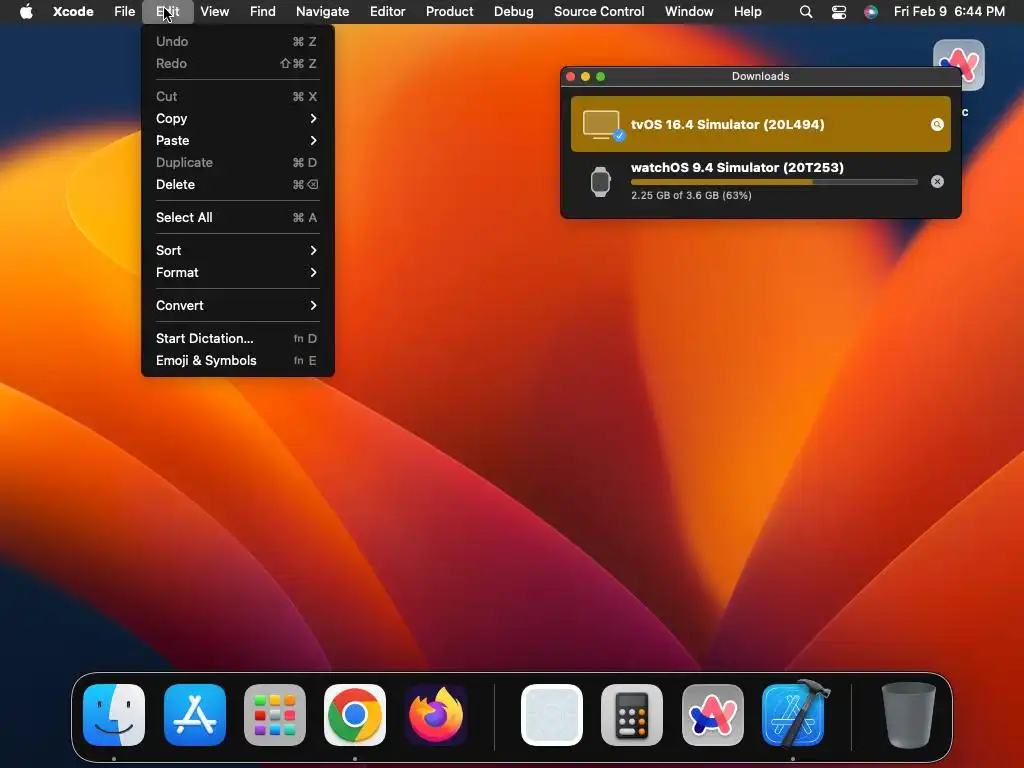Click the watchOS download progress bar
The width and height of the screenshot is (1024, 768).
pyautogui.click(x=774, y=182)
